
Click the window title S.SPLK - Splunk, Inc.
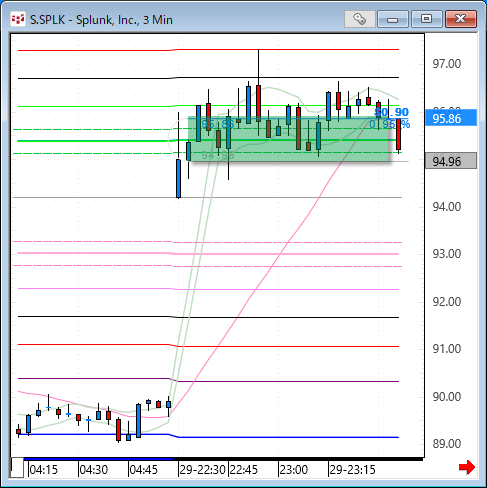pos(101,20)
